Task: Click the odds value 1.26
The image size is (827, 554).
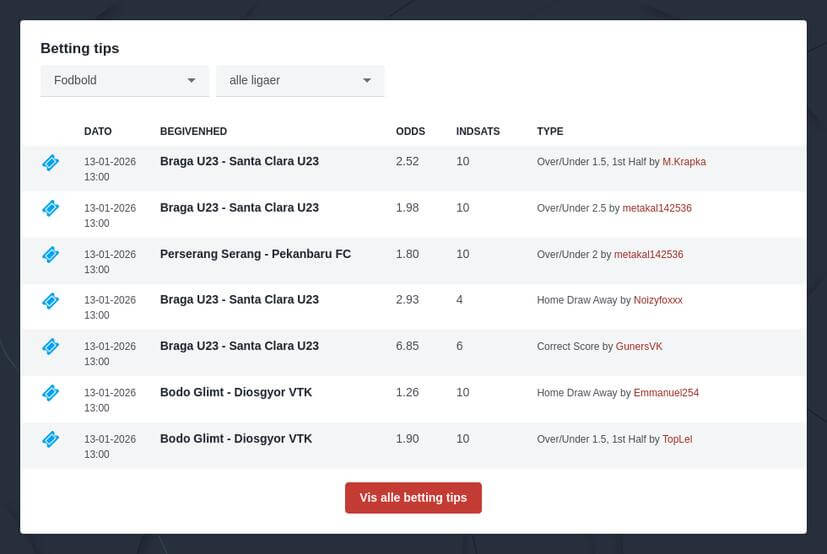Action: click(407, 393)
